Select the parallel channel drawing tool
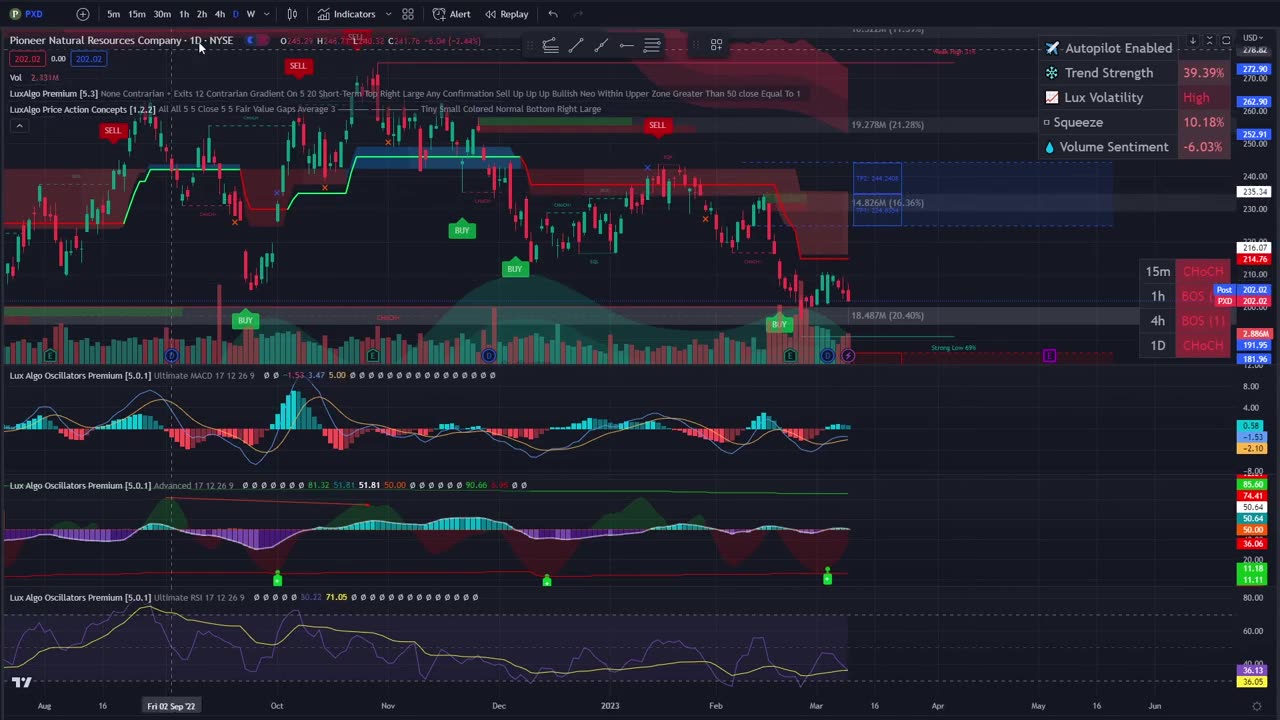The image size is (1280, 720). (550, 45)
